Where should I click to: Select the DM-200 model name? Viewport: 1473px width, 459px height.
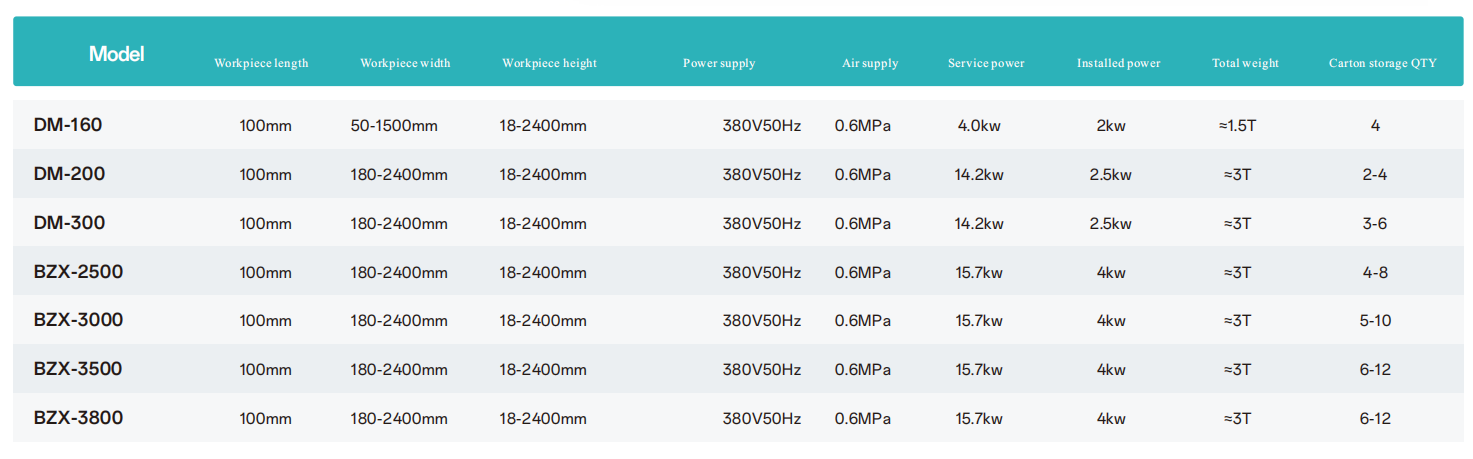coord(69,174)
